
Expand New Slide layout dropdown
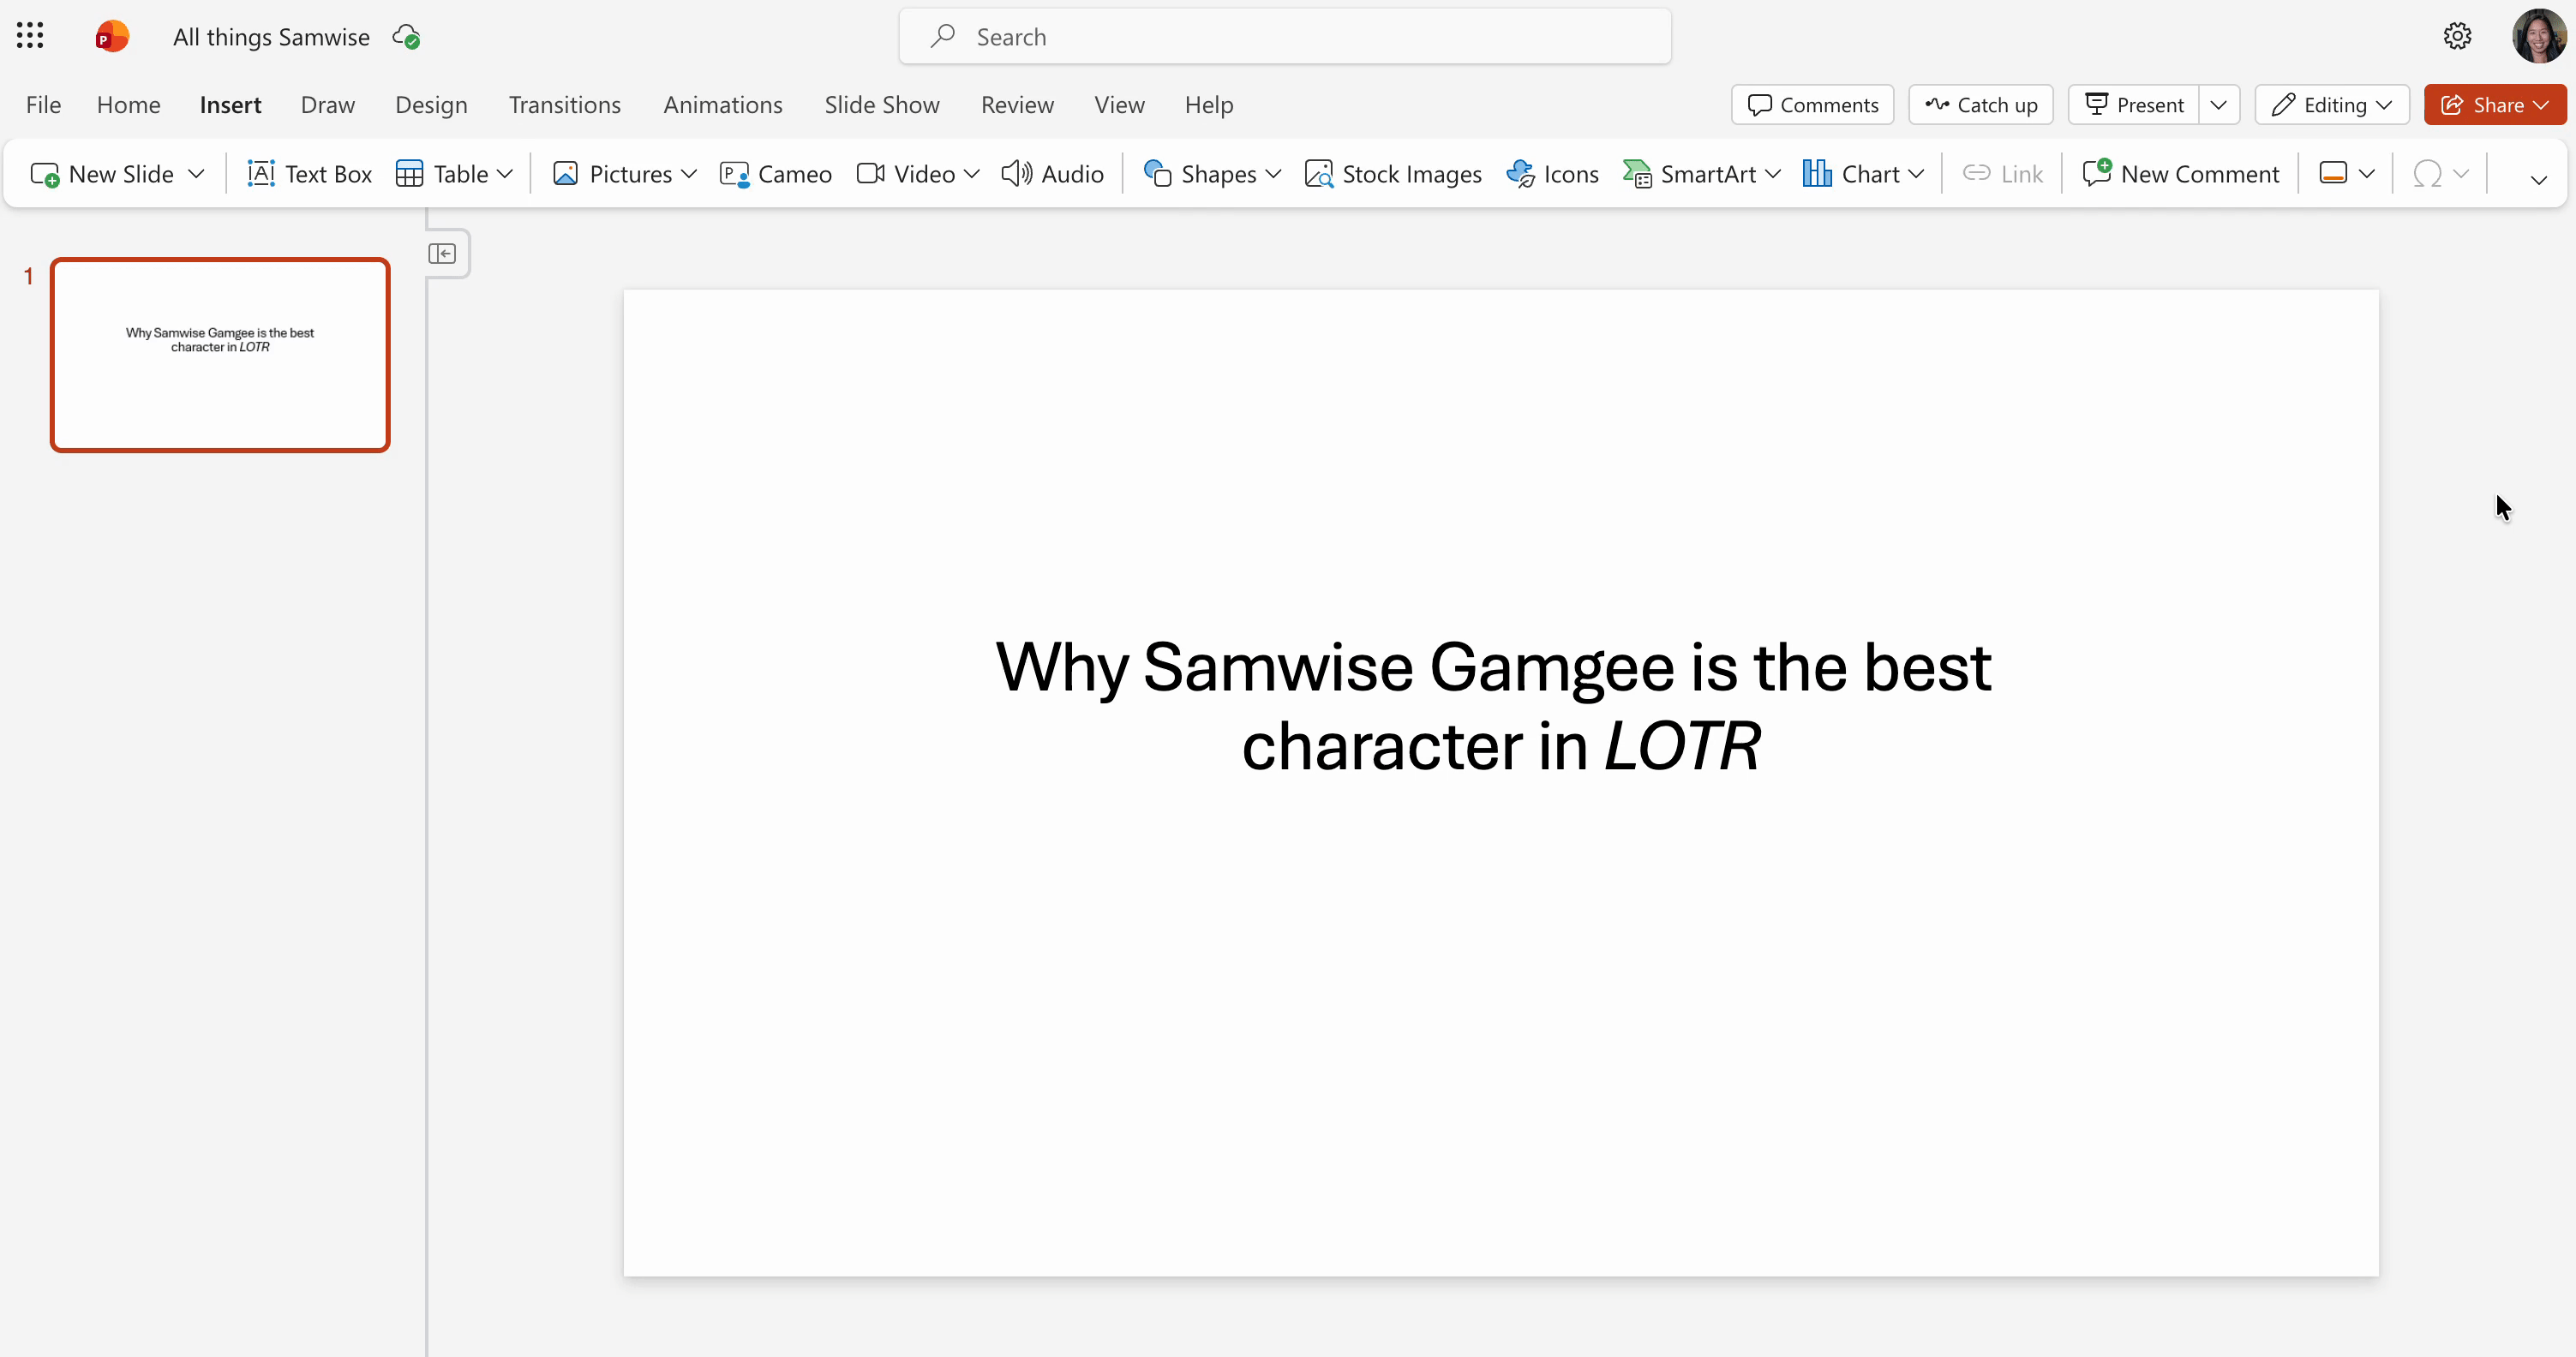point(196,174)
